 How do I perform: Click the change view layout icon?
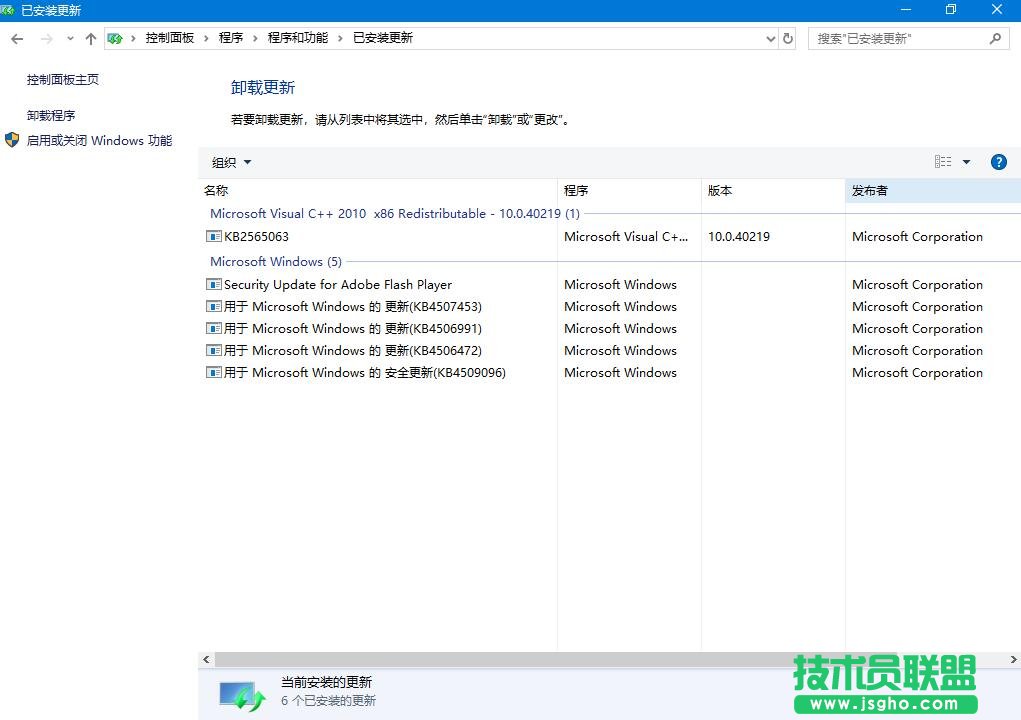(943, 161)
